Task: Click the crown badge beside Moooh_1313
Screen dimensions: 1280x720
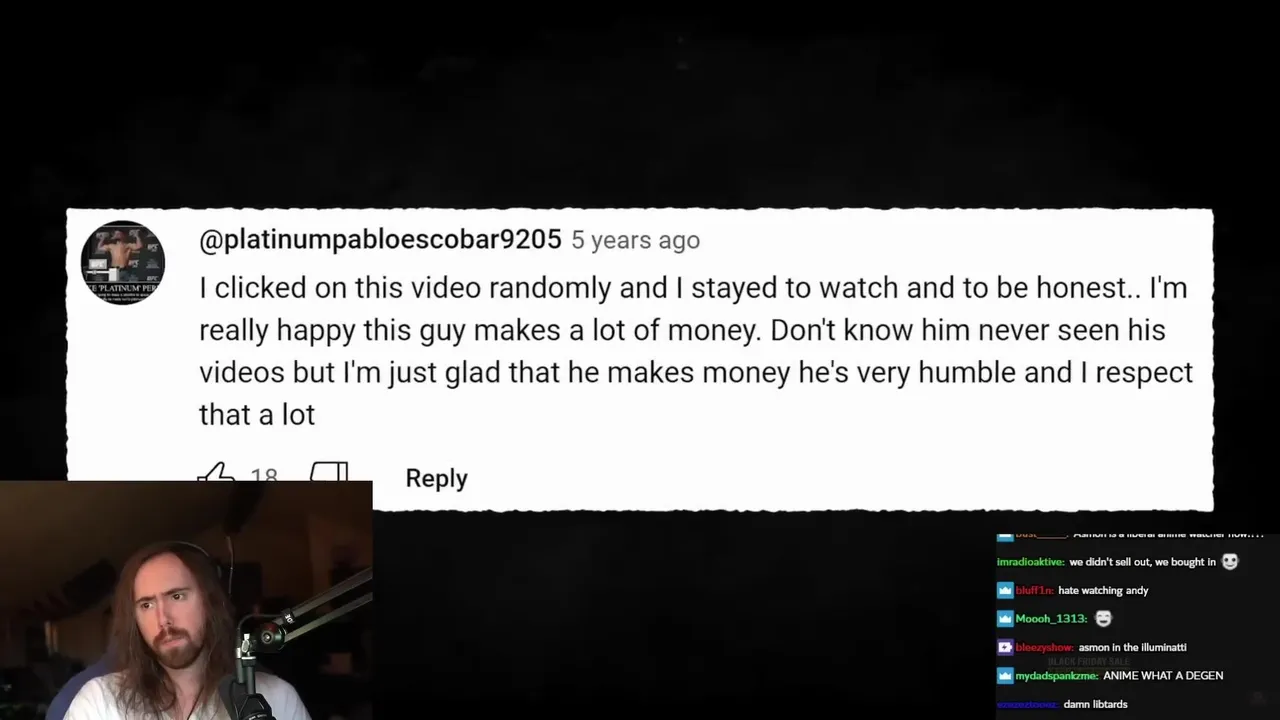Action: [x=1005, y=619]
